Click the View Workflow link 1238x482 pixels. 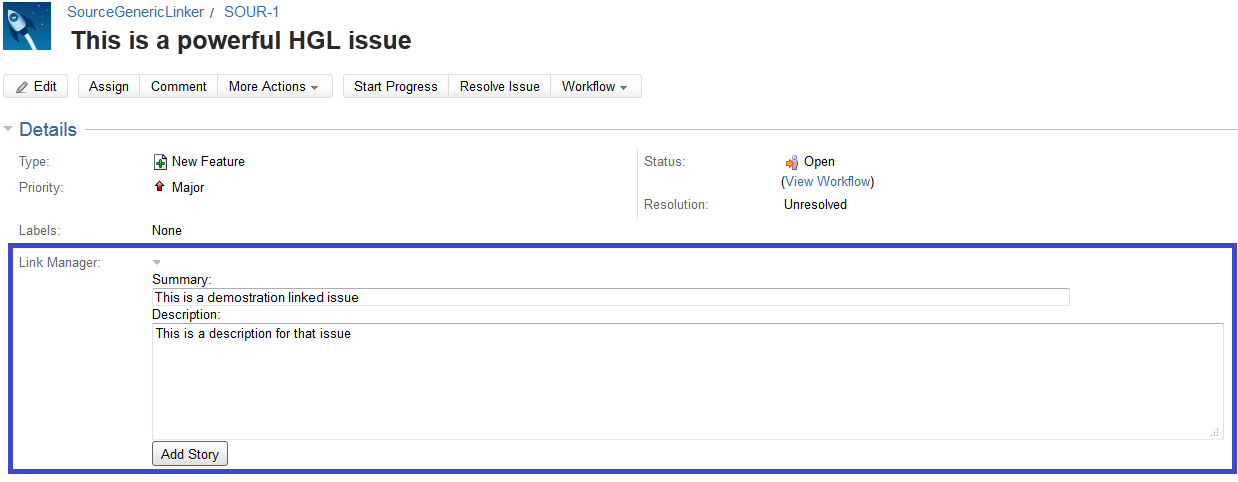(x=827, y=182)
